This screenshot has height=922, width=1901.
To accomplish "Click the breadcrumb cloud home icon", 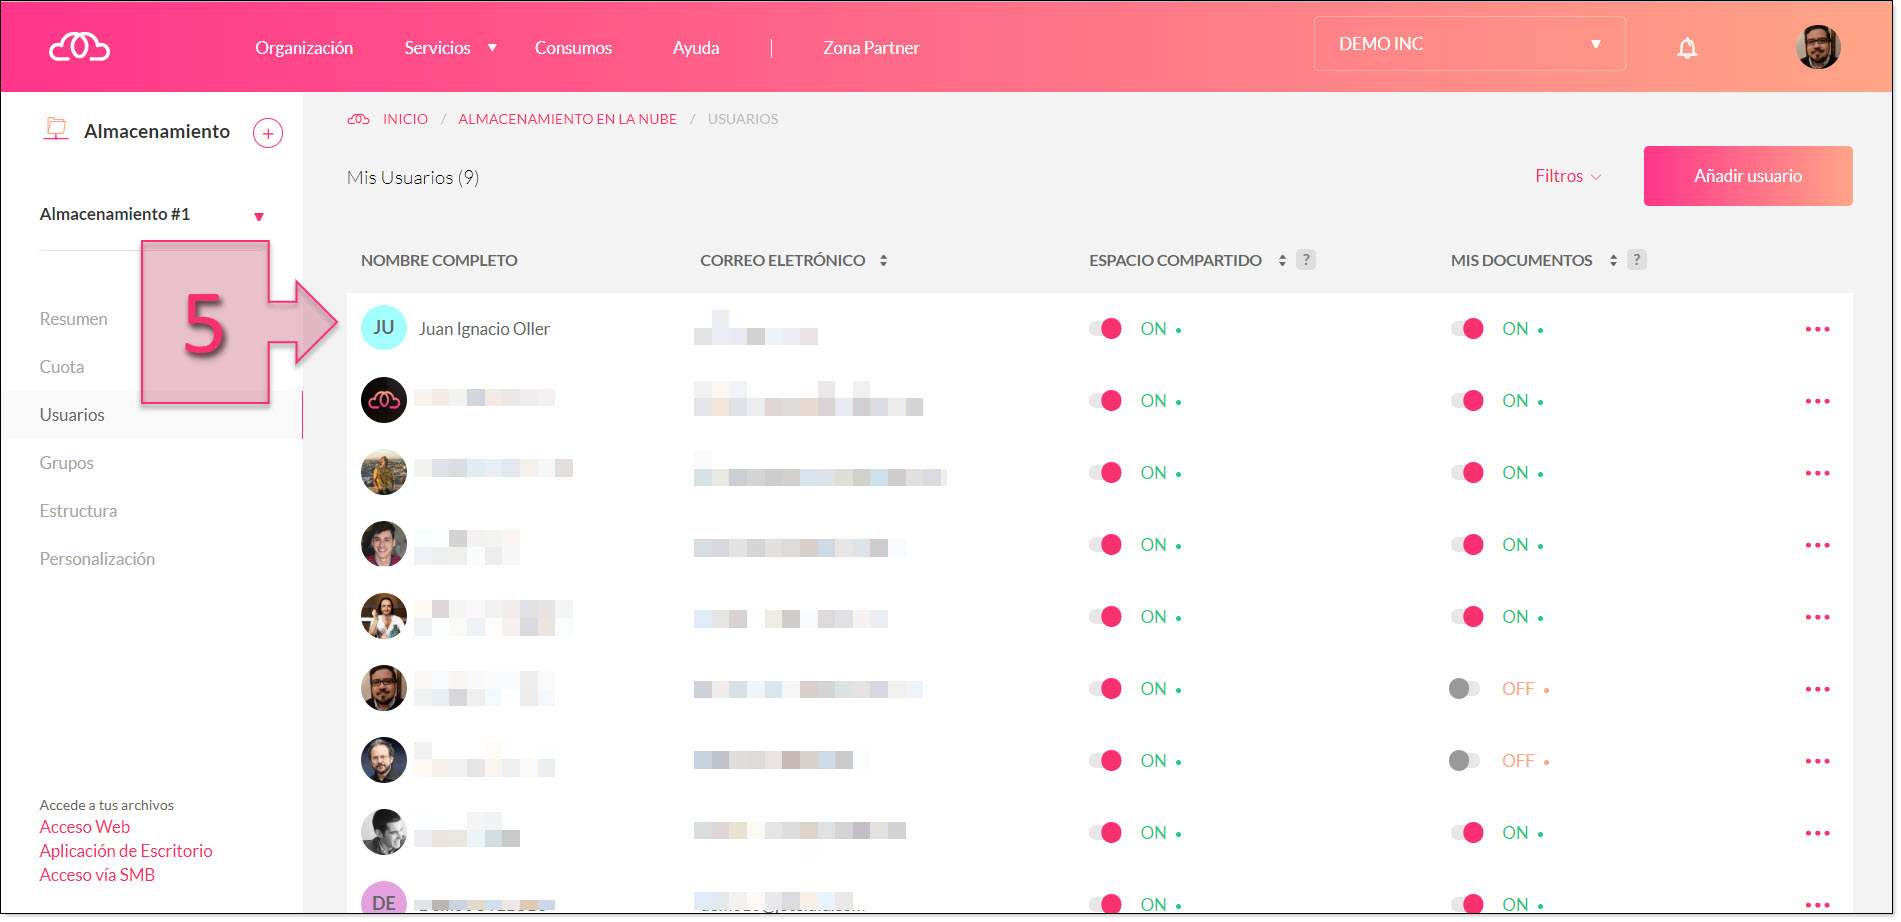I will tap(358, 119).
